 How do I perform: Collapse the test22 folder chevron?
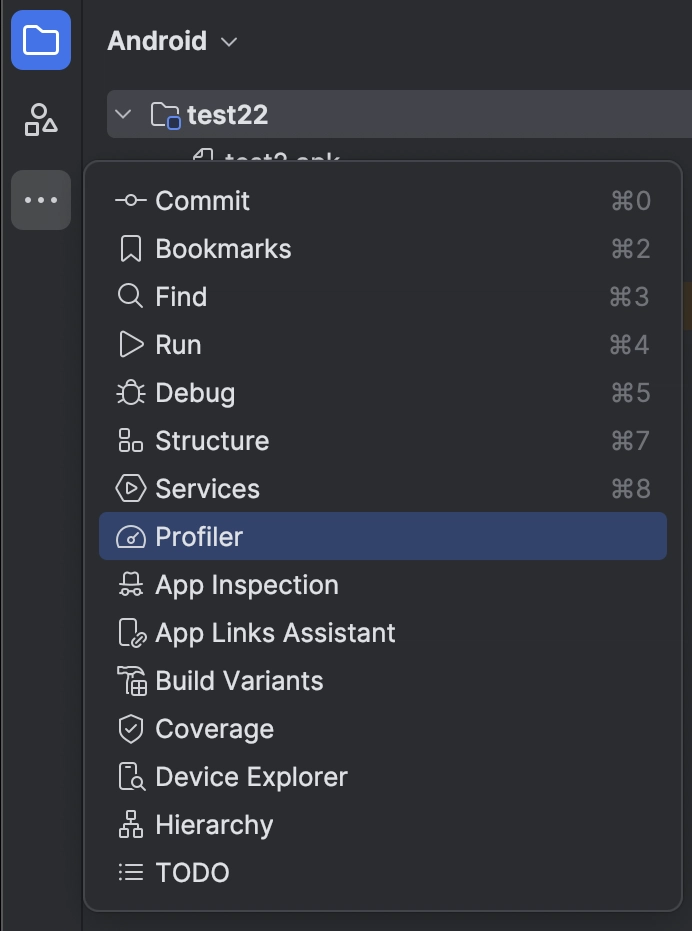pyautogui.click(x=123, y=114)
